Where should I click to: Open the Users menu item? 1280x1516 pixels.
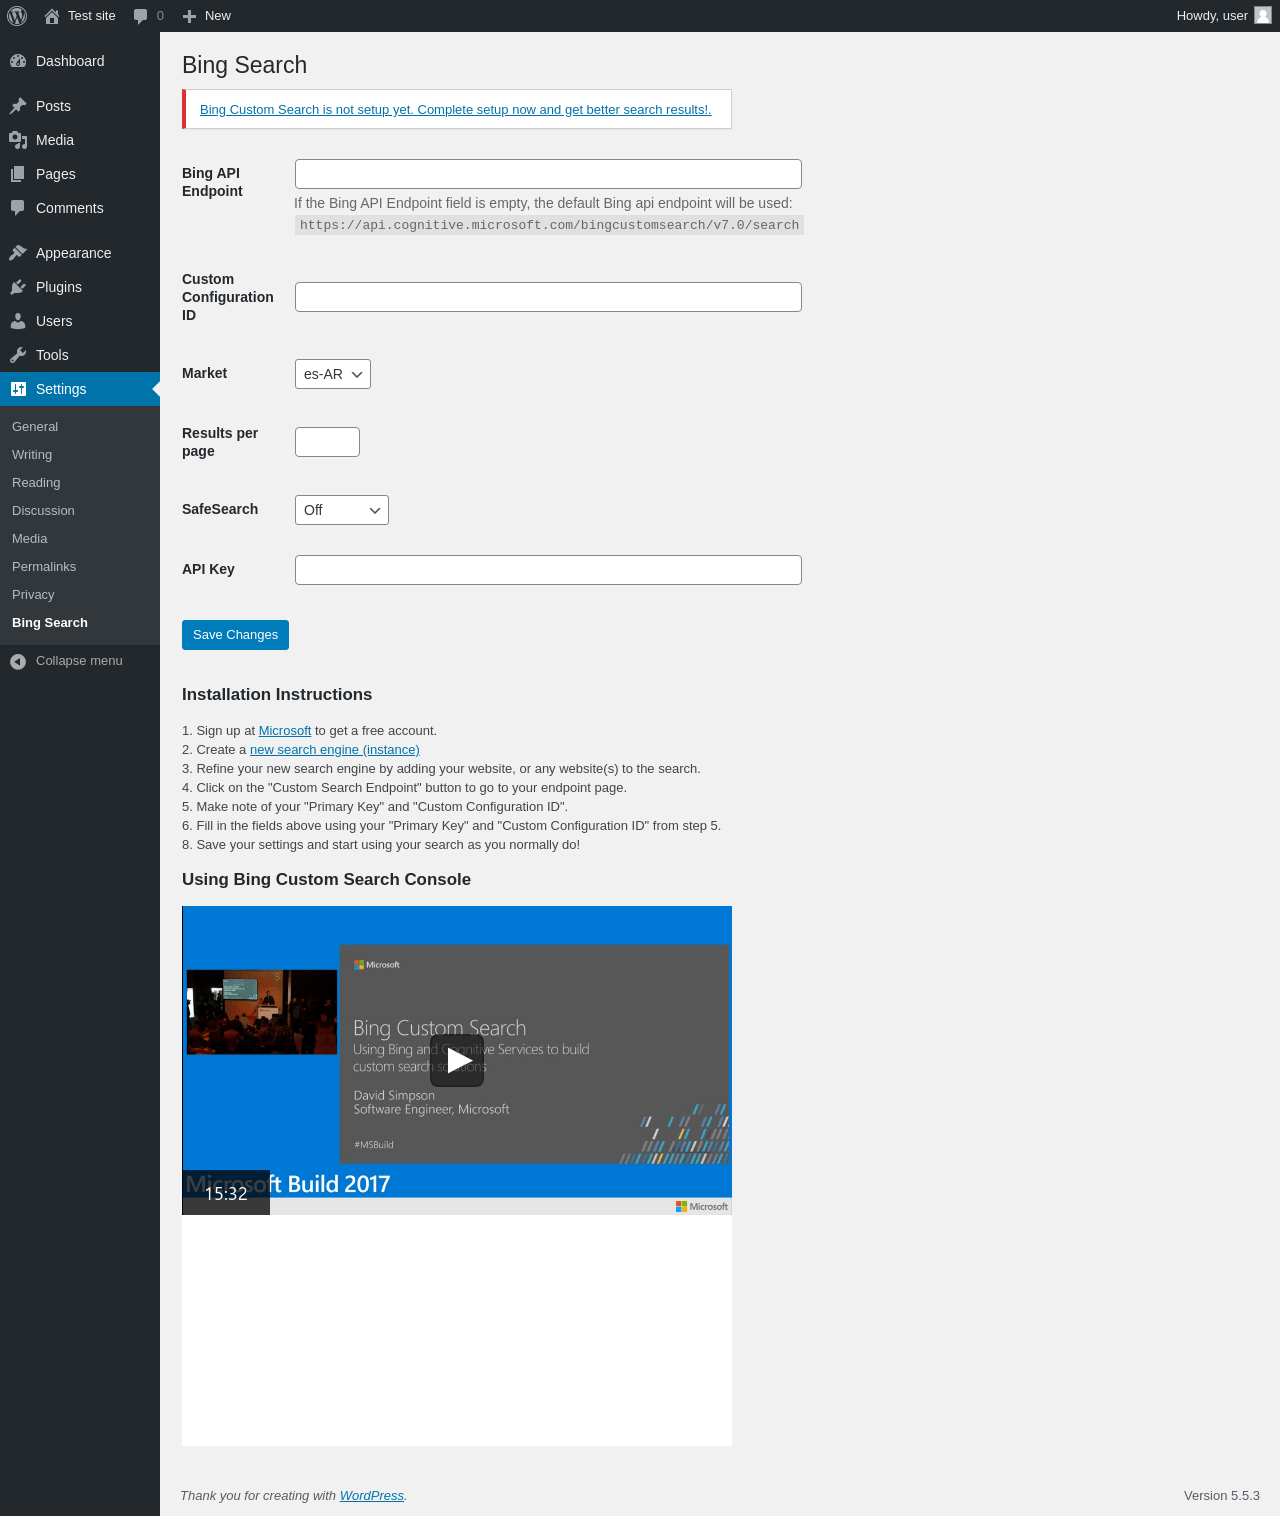tap(80, 321)
